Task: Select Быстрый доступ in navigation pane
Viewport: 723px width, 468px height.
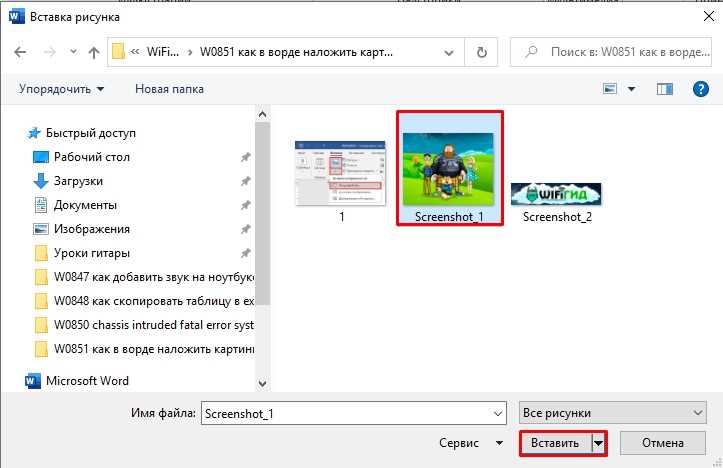Action: pyautogui.click(x=82, y=133)
